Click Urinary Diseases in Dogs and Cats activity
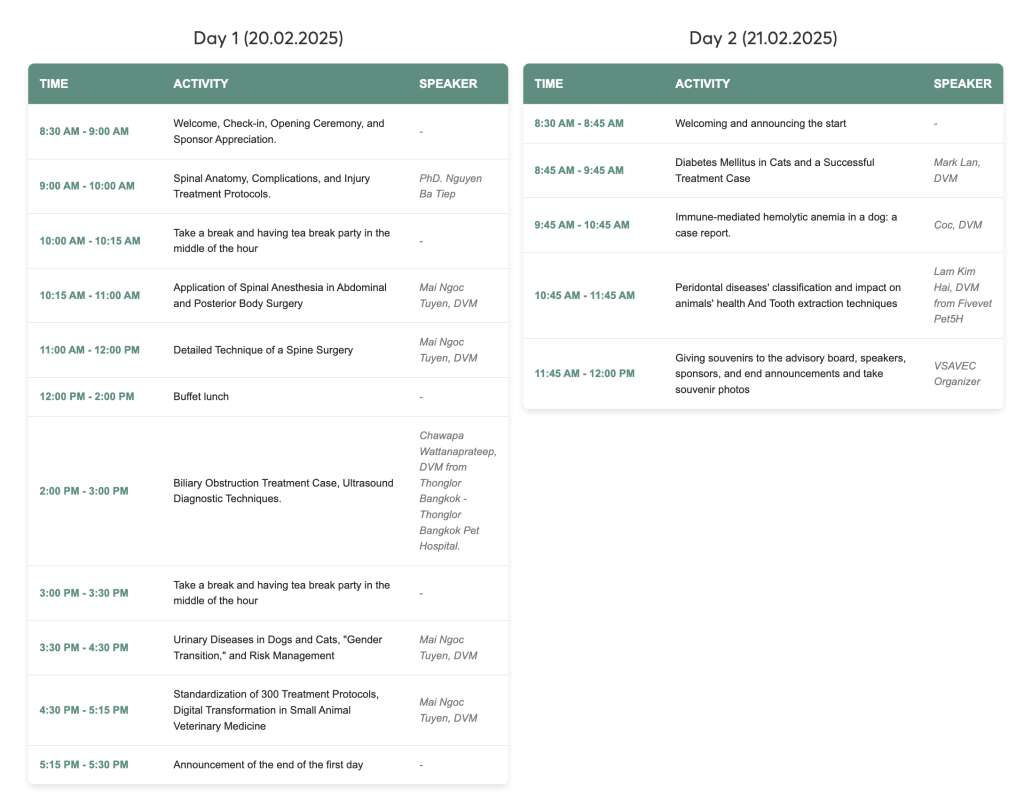Image resolution: width=1024 pixels, height=804 pixels. 278,648
